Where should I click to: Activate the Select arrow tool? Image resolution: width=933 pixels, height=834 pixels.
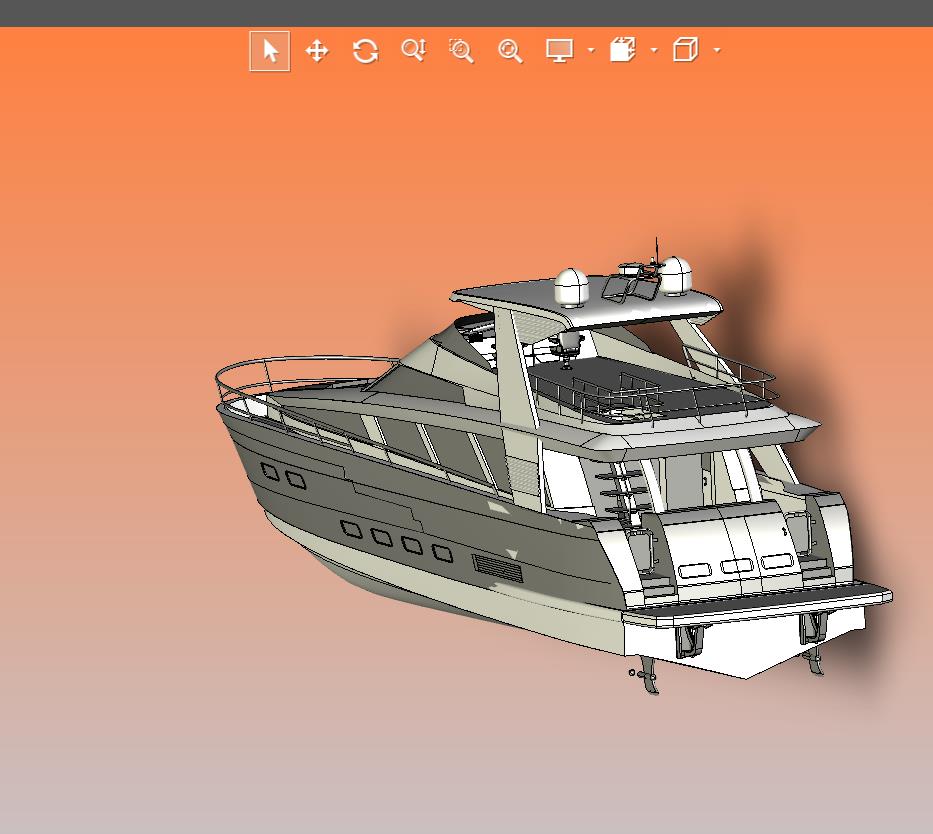pos(270,51)
